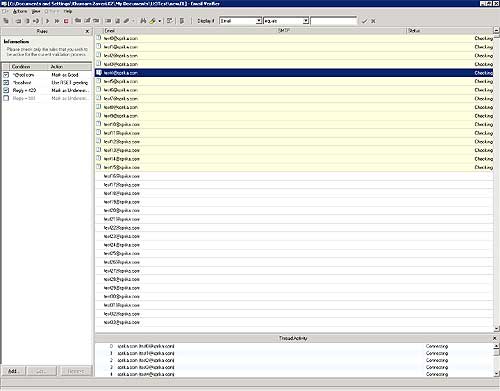This screenshot has width=500, height=391.
Task: Click the green checkmark apply filter icon
Action: pos(364,21)
